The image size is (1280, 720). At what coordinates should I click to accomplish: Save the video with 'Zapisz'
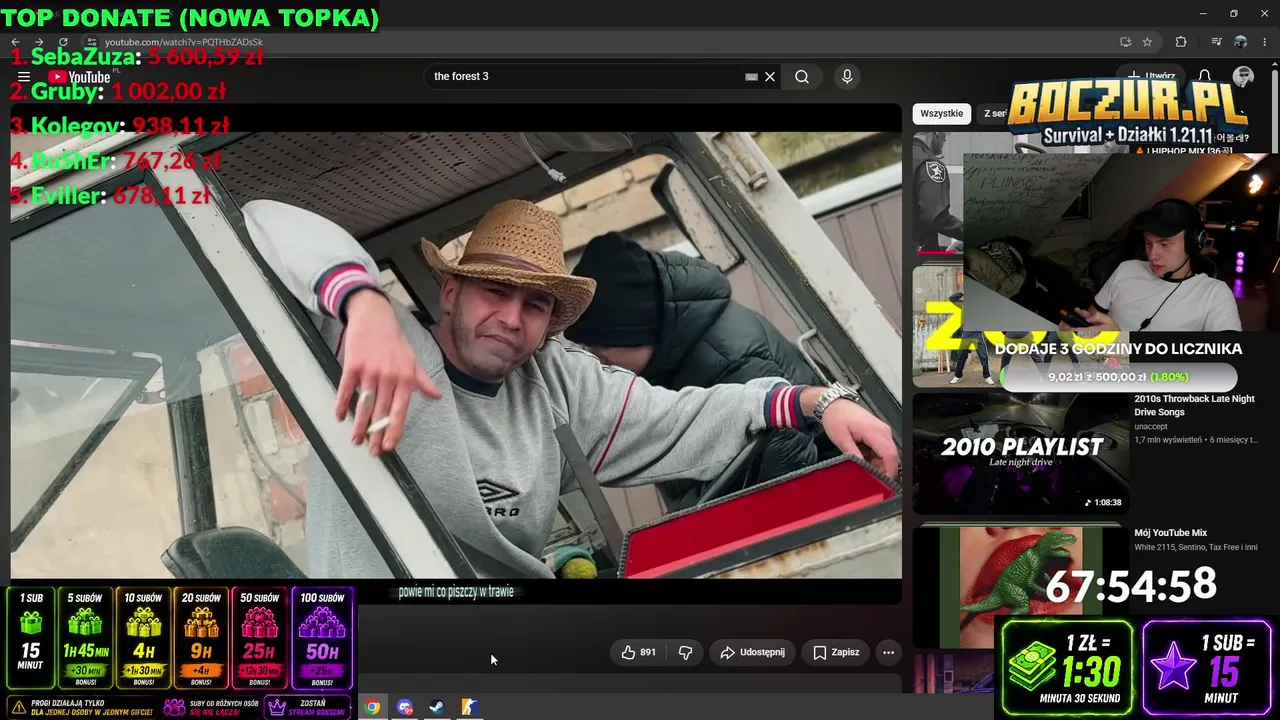836,652
